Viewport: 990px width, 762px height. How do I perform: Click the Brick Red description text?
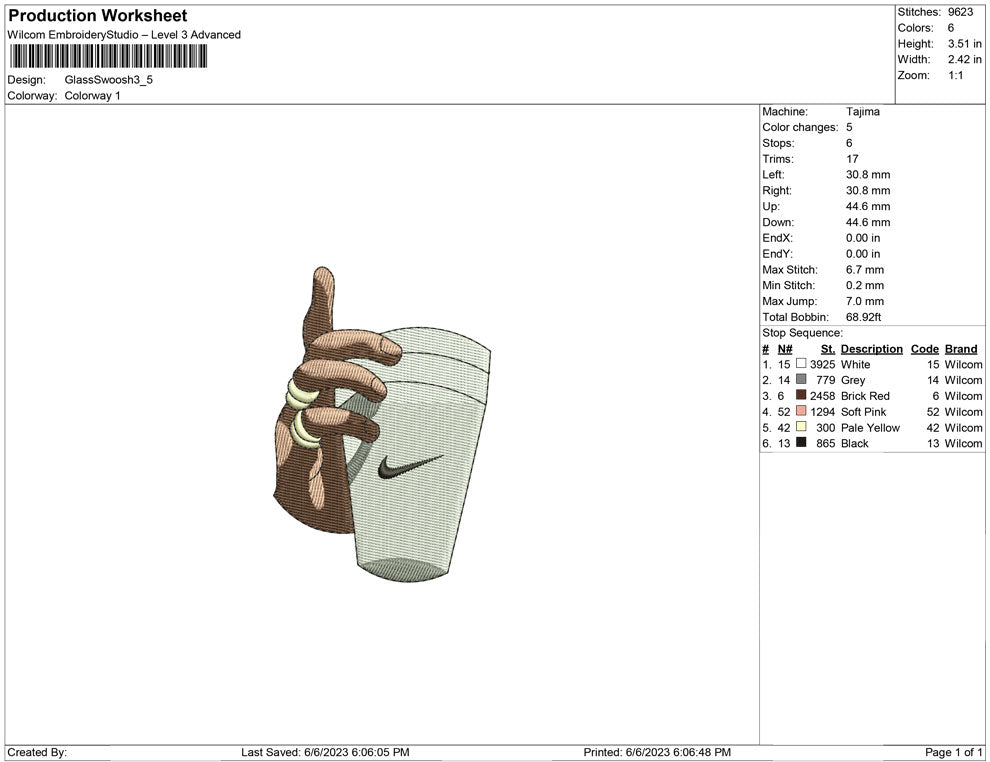(865, 396)
